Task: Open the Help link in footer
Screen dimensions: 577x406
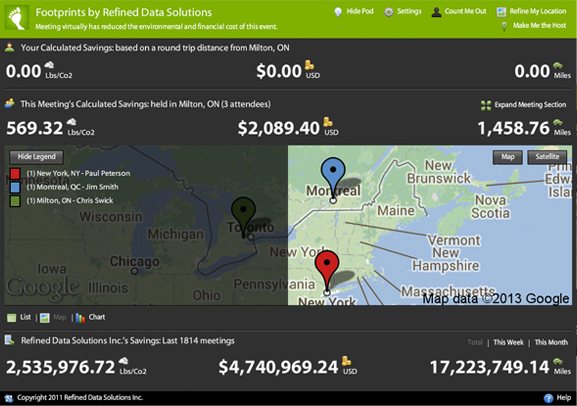Action: 563,398
